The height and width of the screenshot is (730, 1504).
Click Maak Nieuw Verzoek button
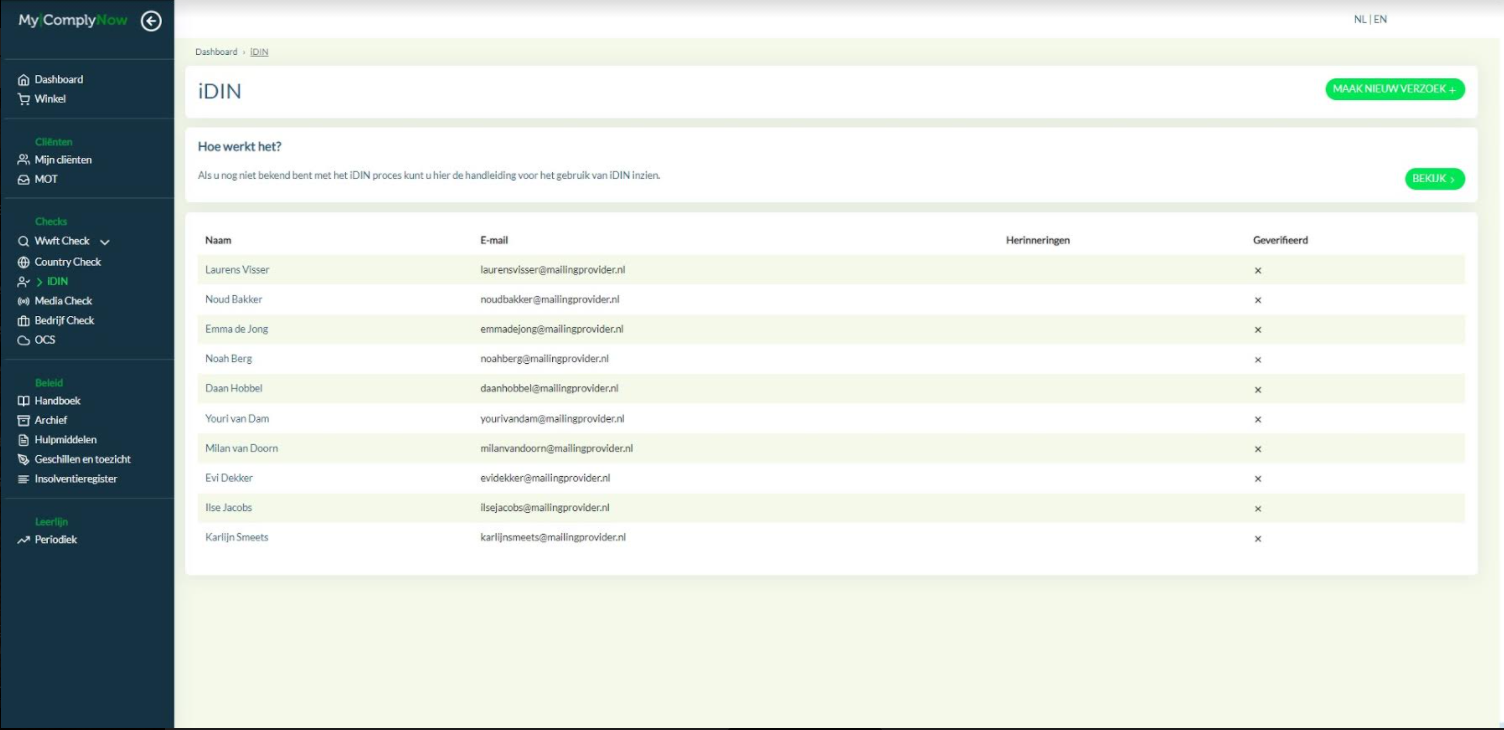tap(1394, 90)
